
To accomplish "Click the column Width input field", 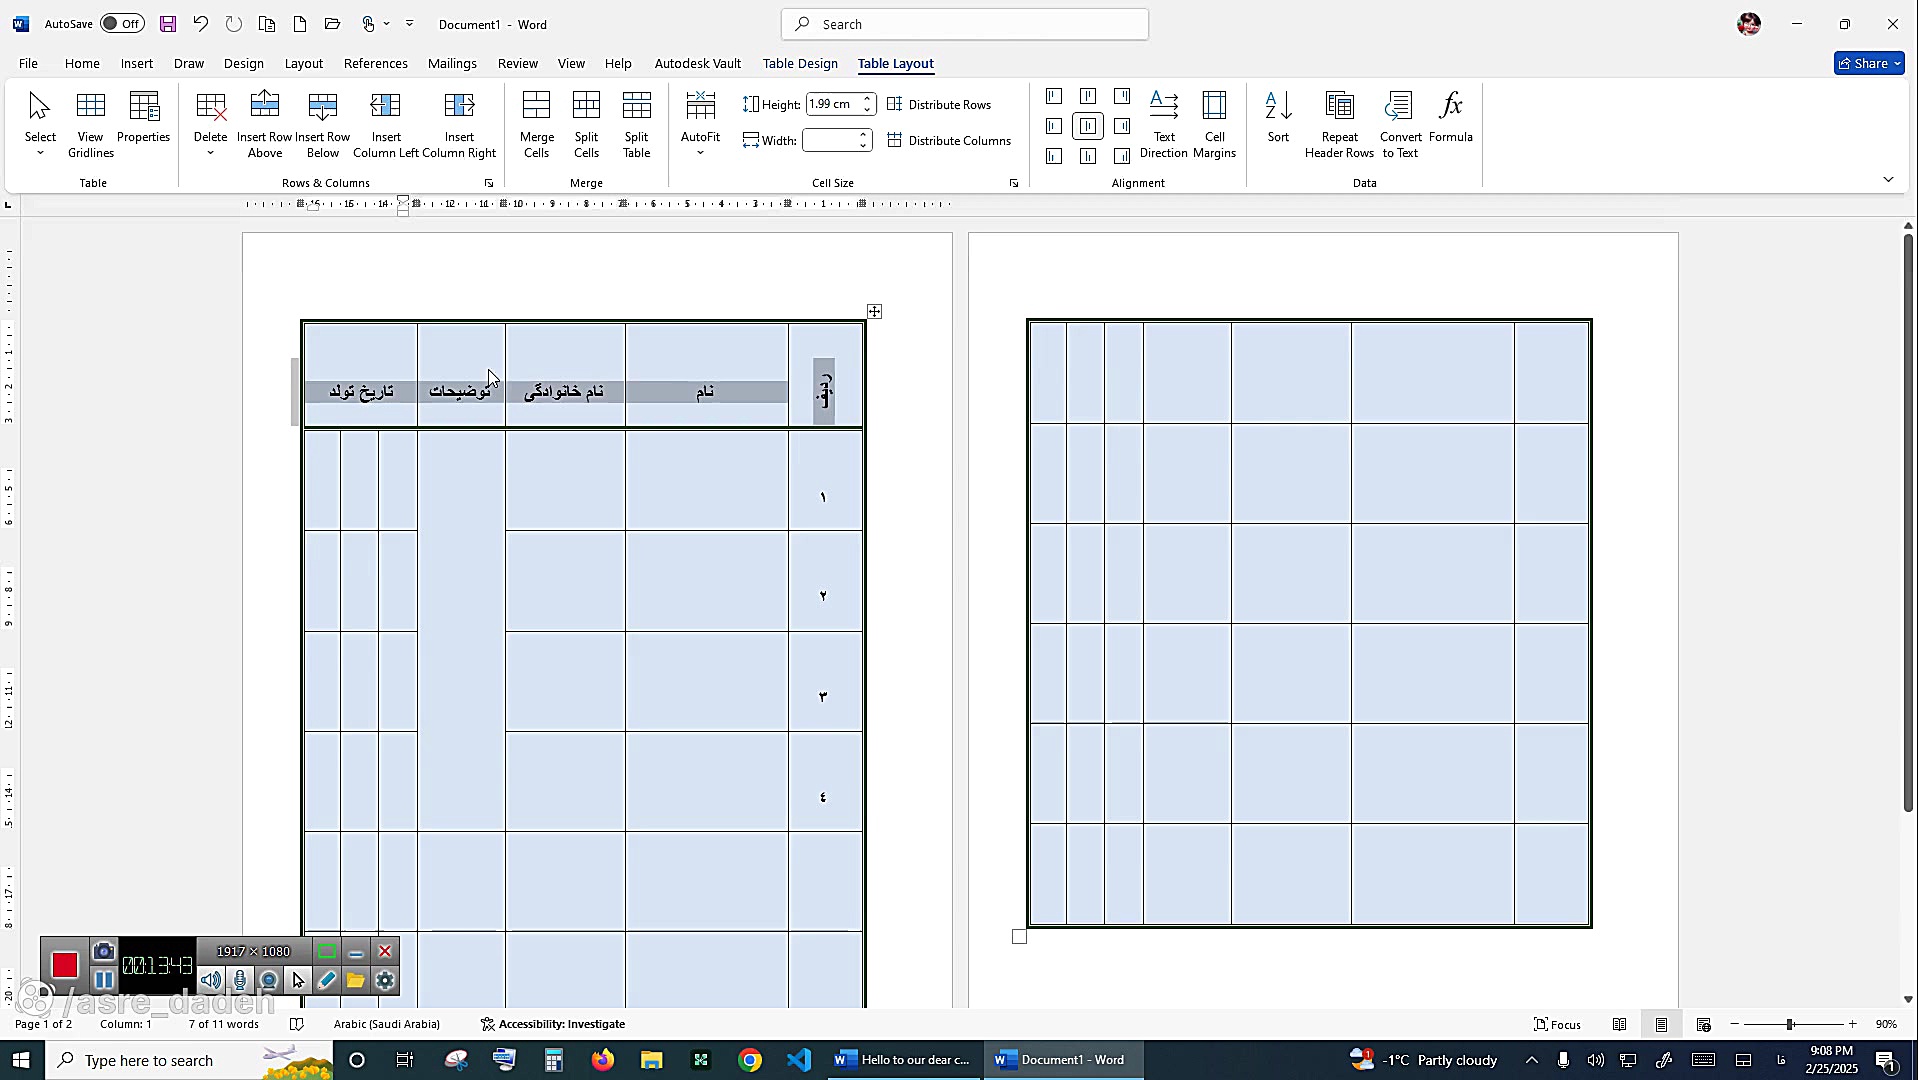I will (830, 140).
